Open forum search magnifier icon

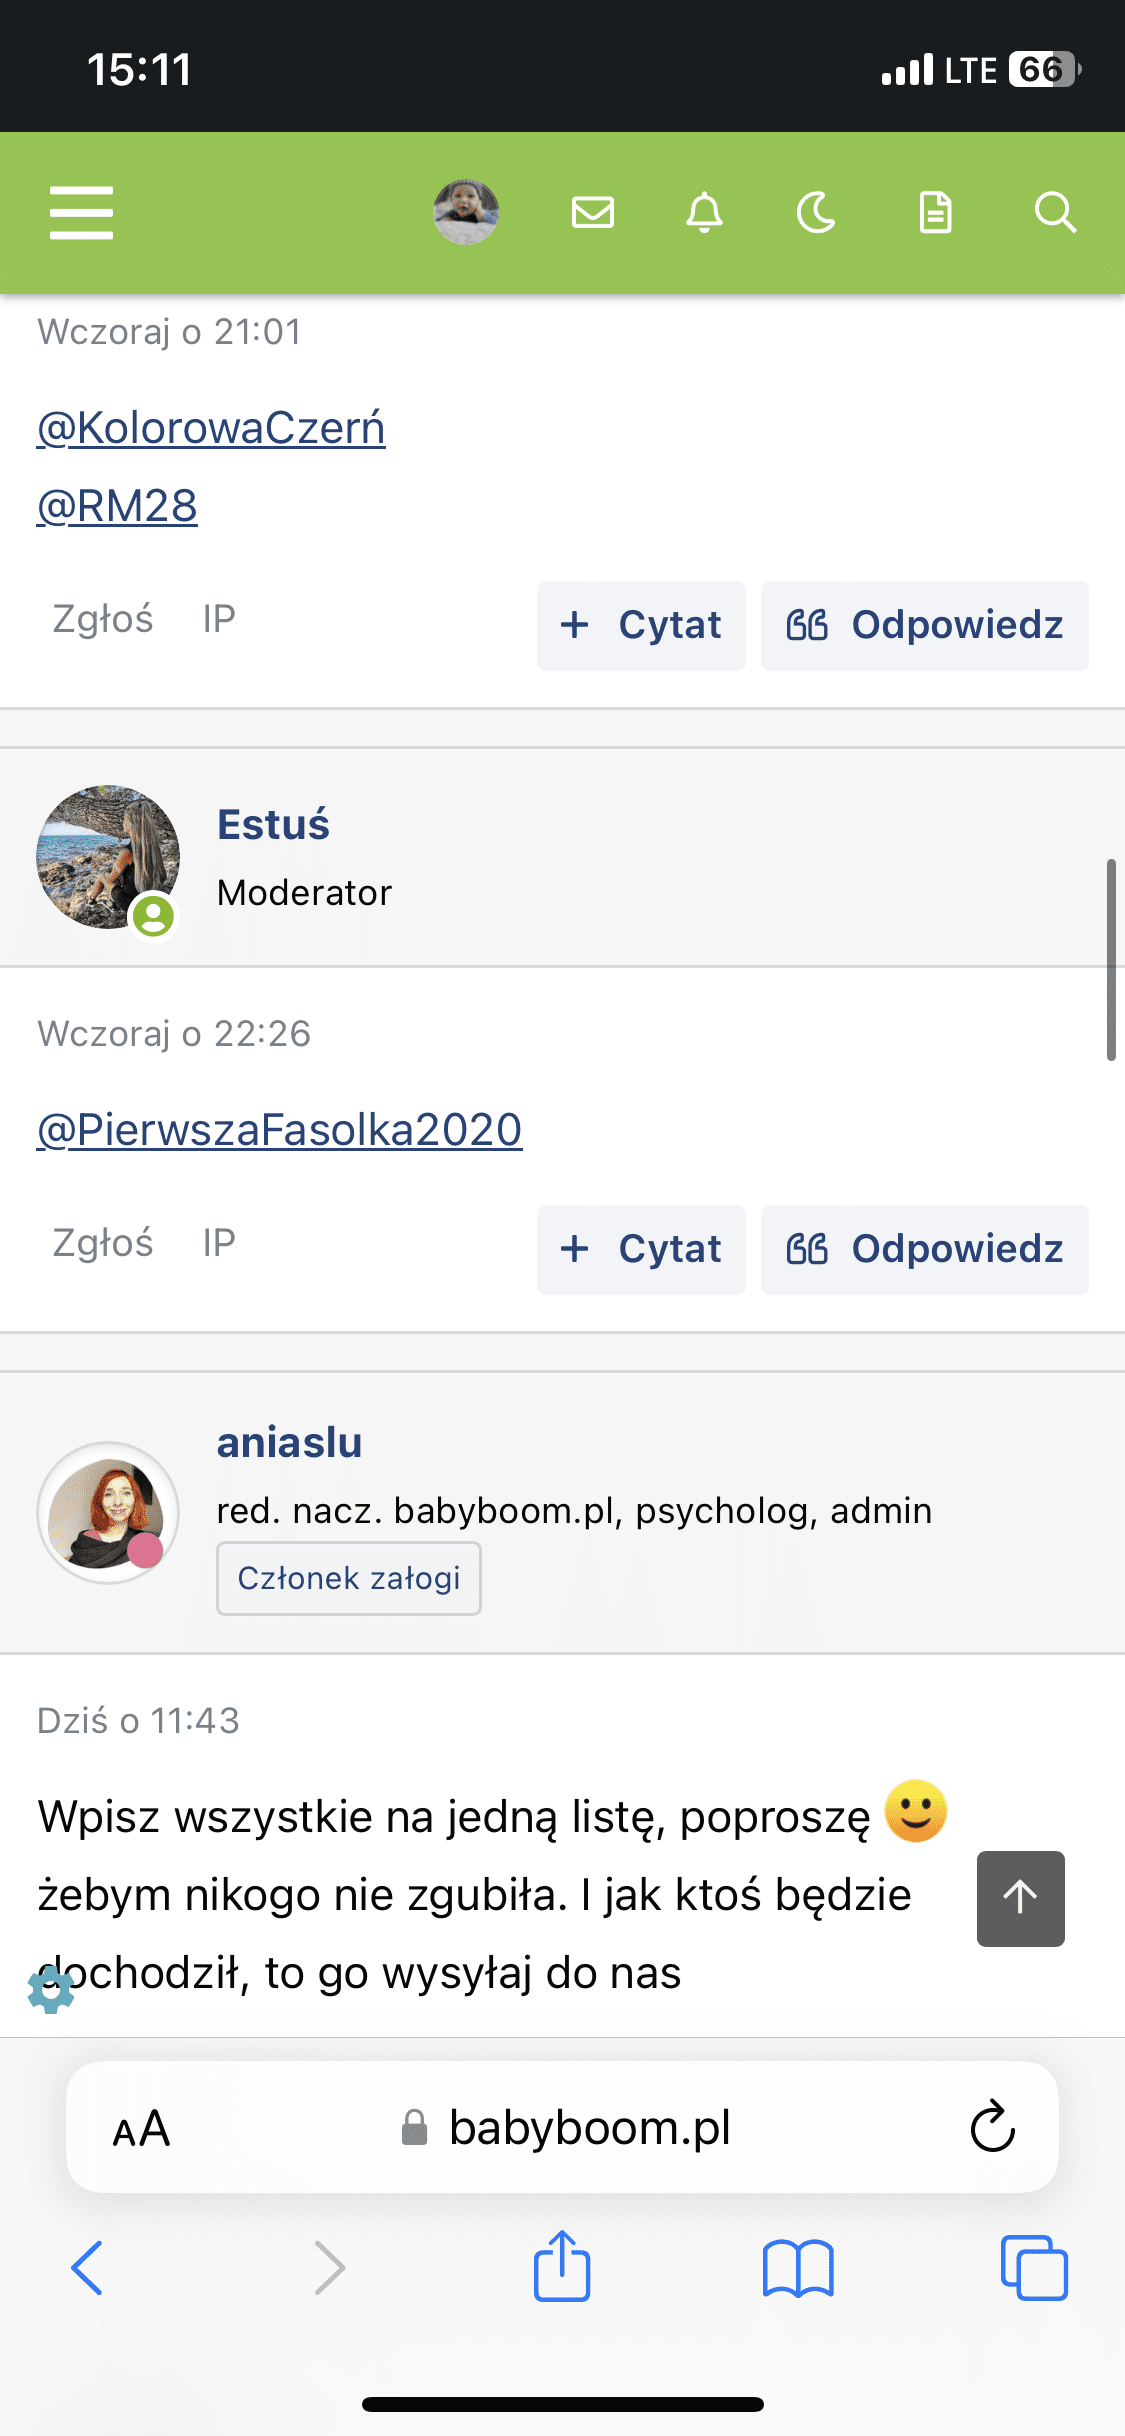1054,212
